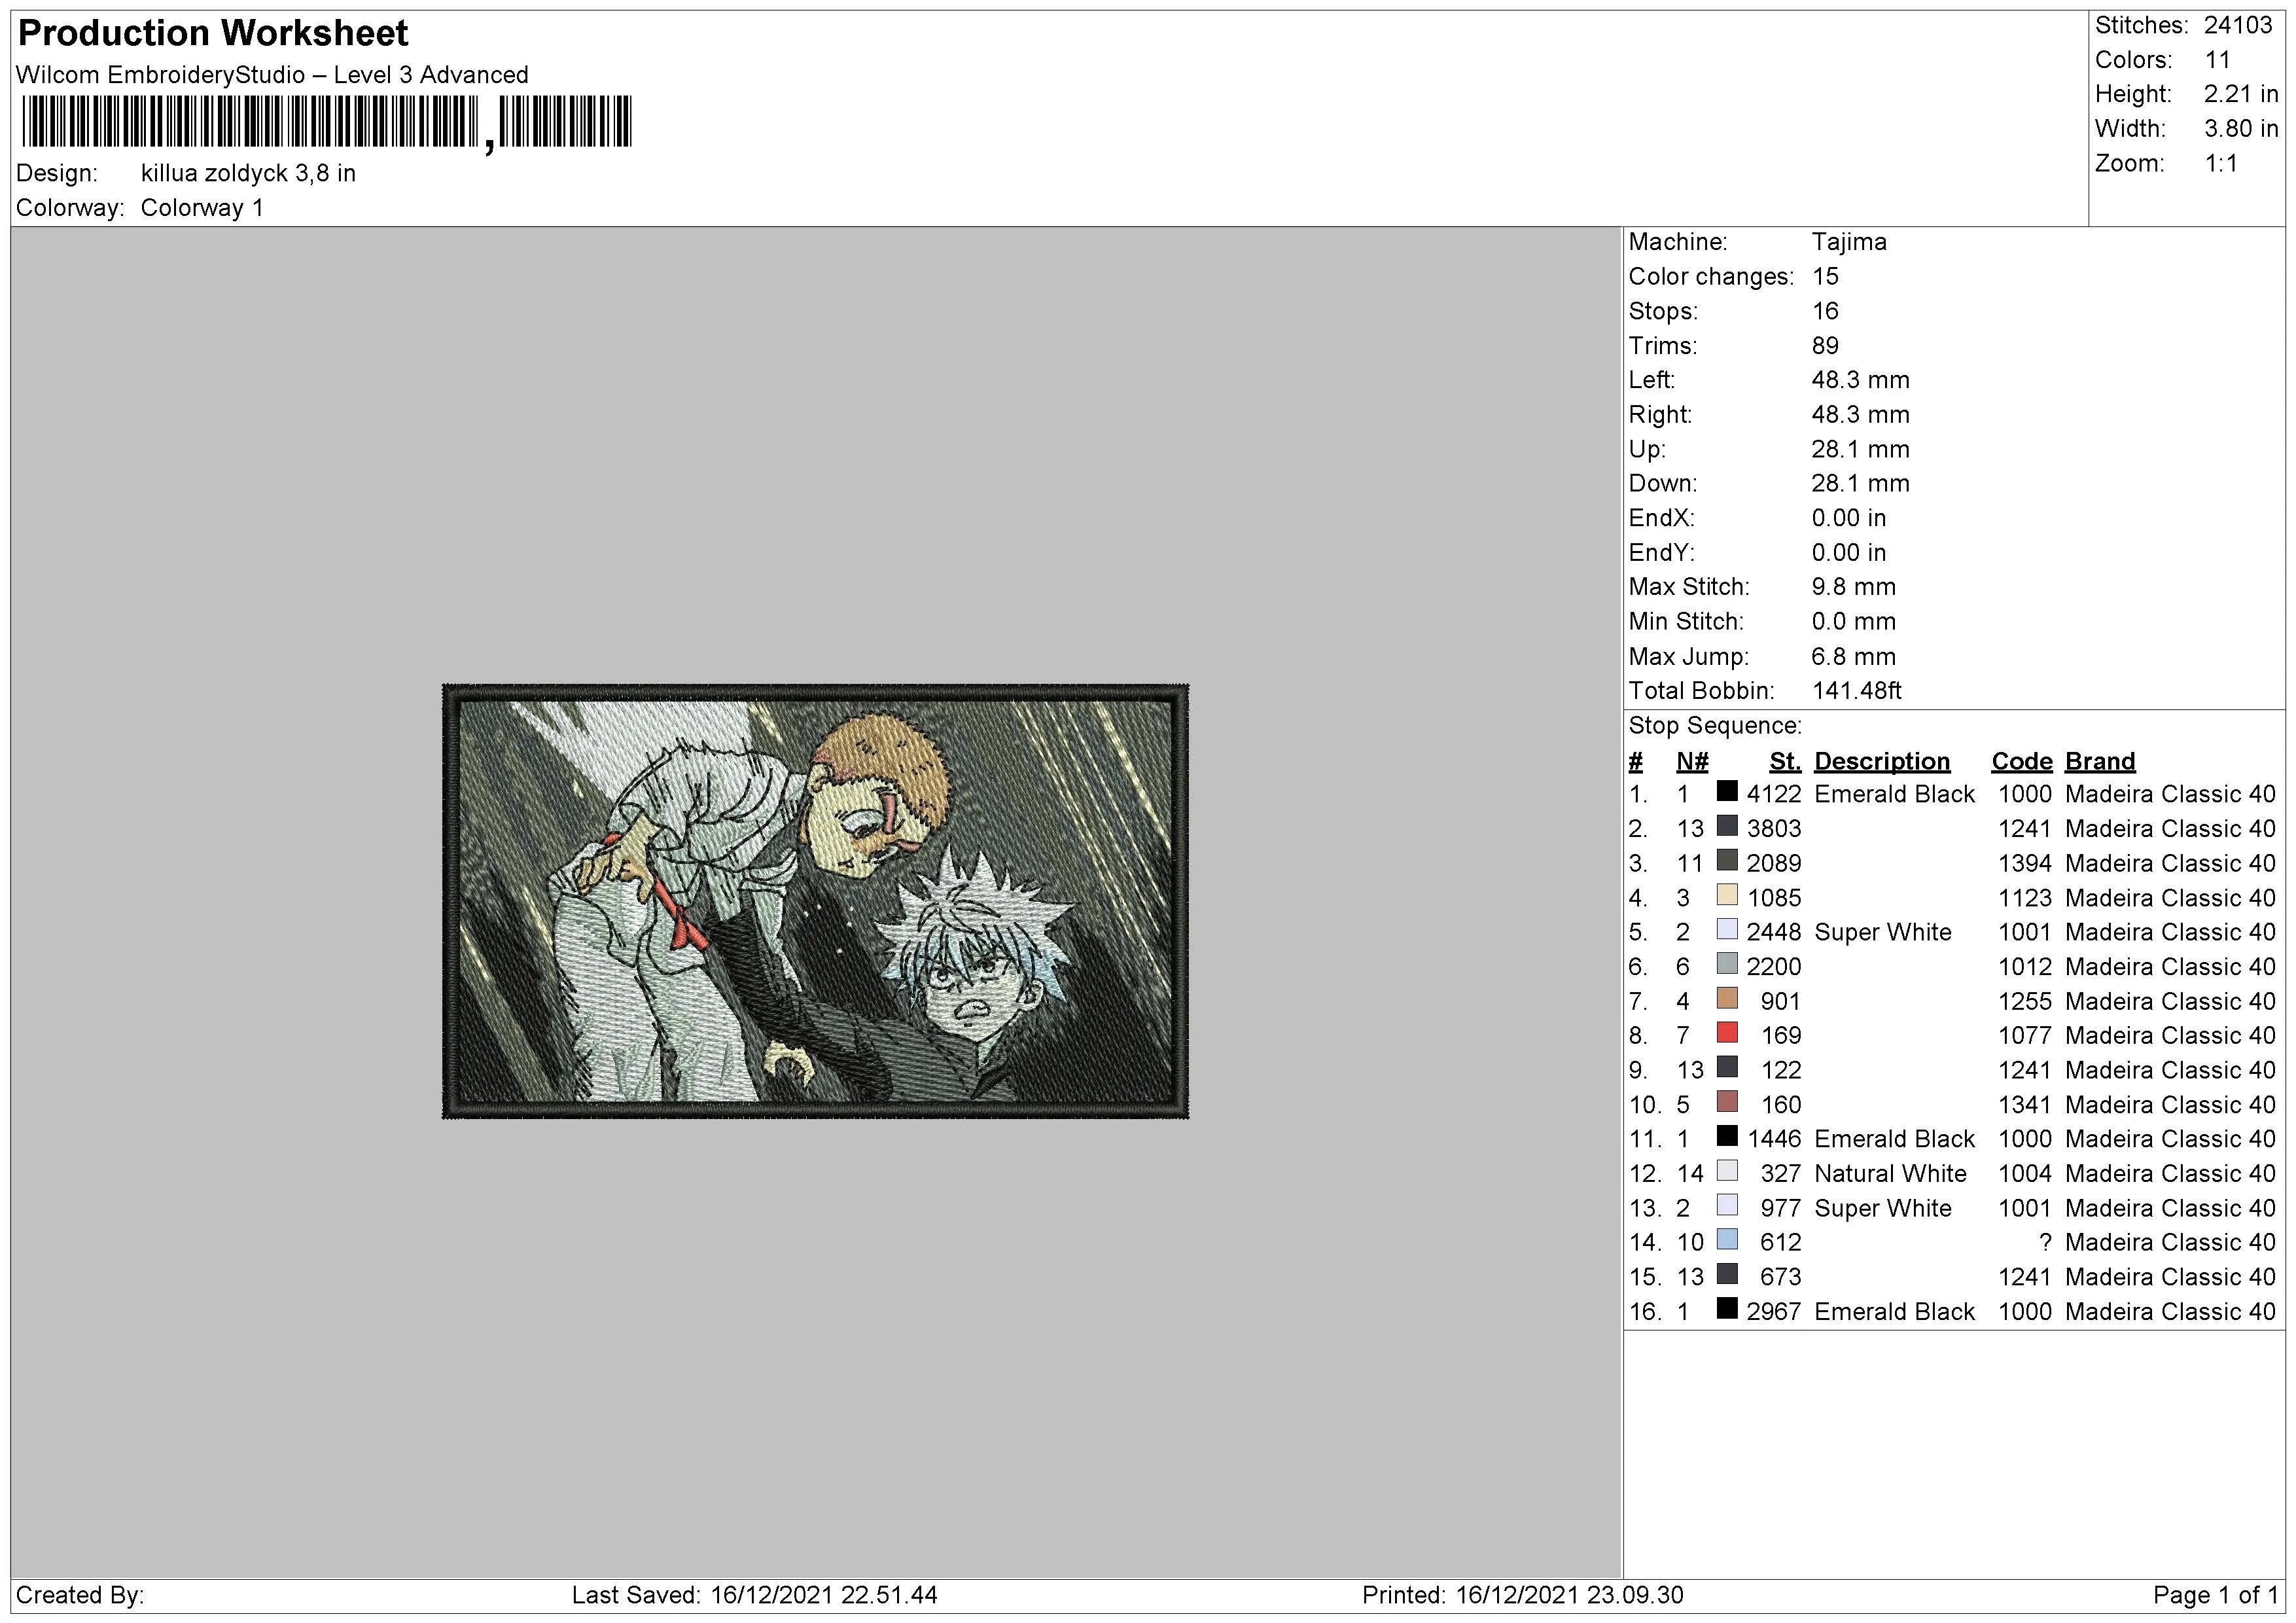Select the design name 'killua zoldyck 3,8 in'
This screenshot has width=2296, height=1623.
(x=248, y=173)
